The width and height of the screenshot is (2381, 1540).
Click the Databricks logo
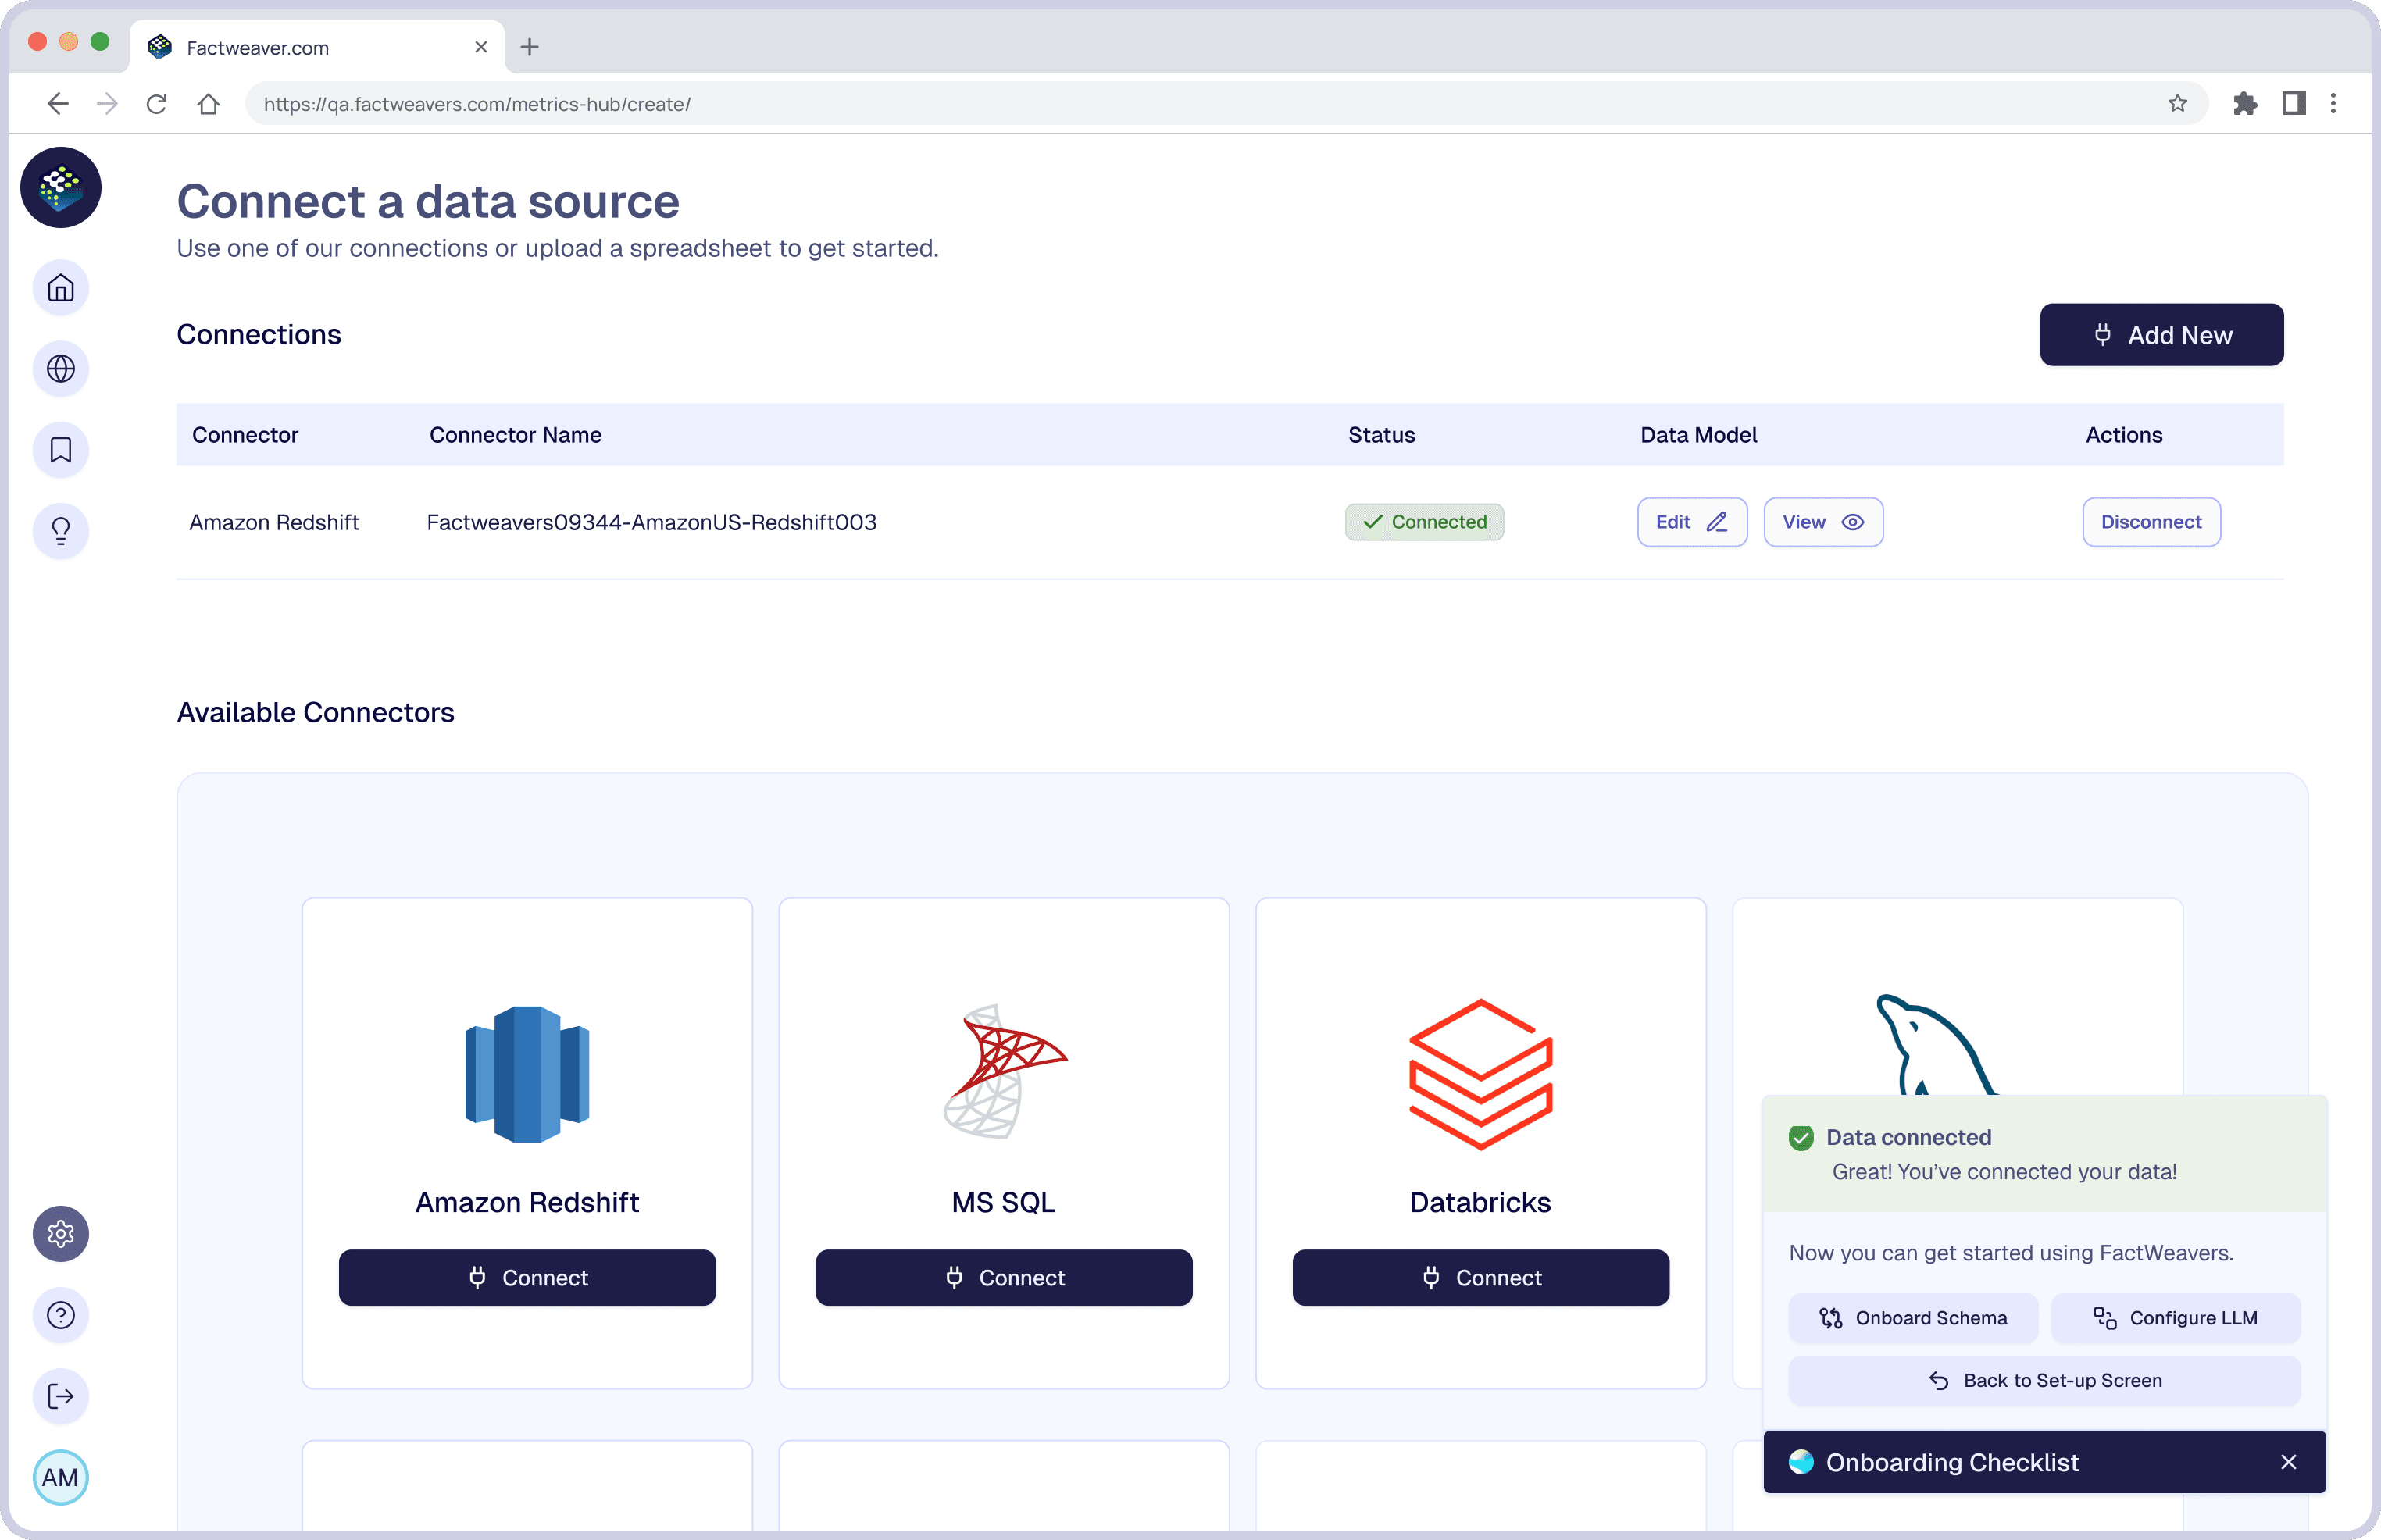tap(1480, 1074)
